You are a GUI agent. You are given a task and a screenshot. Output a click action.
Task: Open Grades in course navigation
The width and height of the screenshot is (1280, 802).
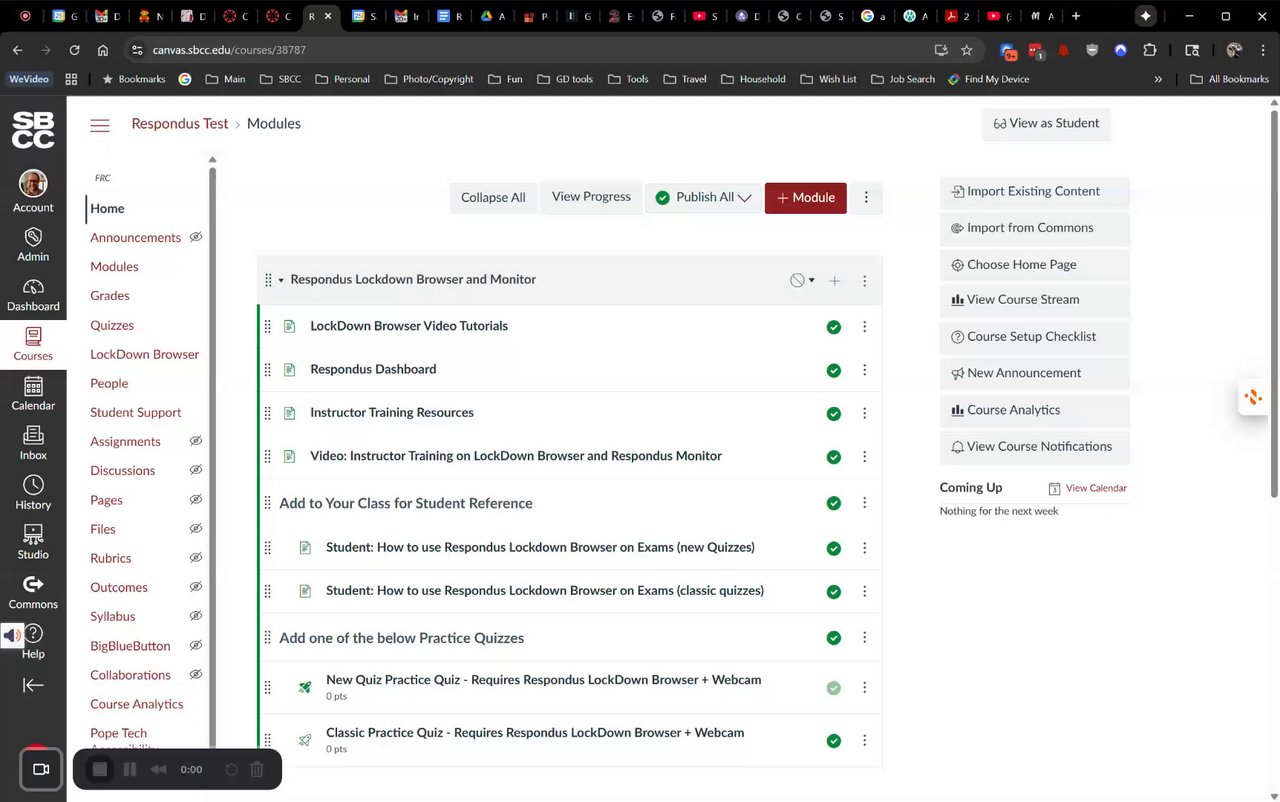click(x=110, y=296)
